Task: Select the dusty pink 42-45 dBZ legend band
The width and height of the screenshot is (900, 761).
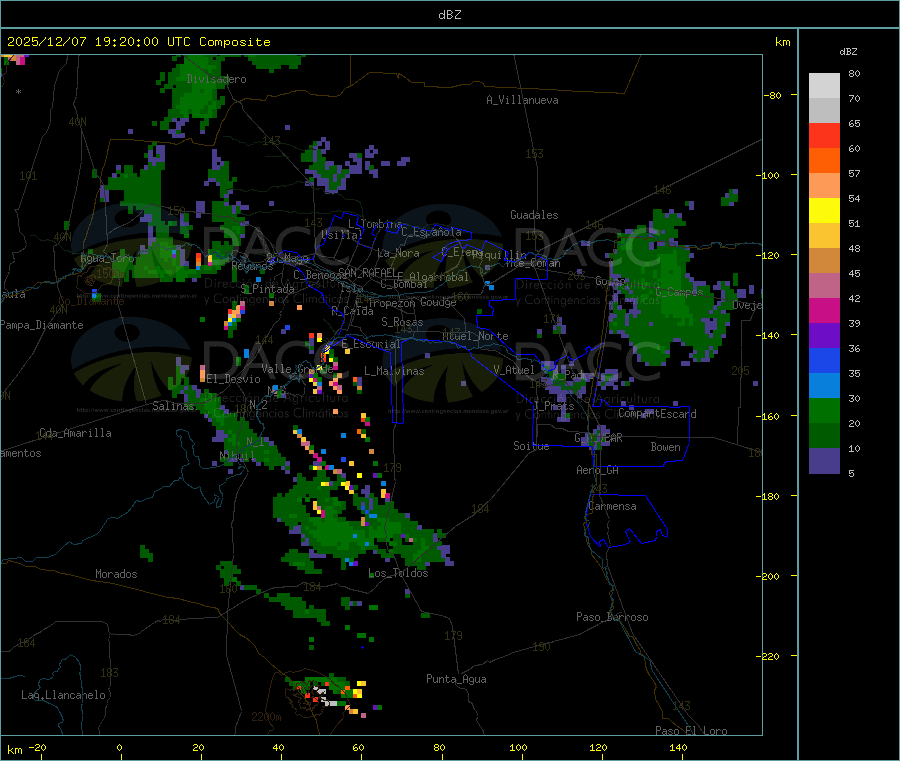Action: 824,286
